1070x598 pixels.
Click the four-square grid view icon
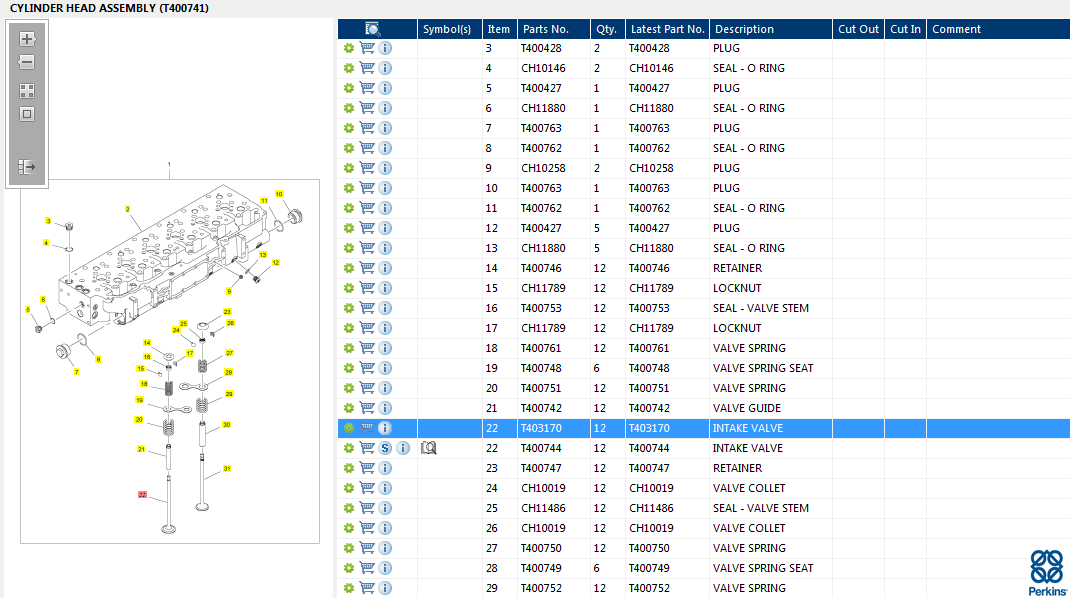click(x=27, y=90)
